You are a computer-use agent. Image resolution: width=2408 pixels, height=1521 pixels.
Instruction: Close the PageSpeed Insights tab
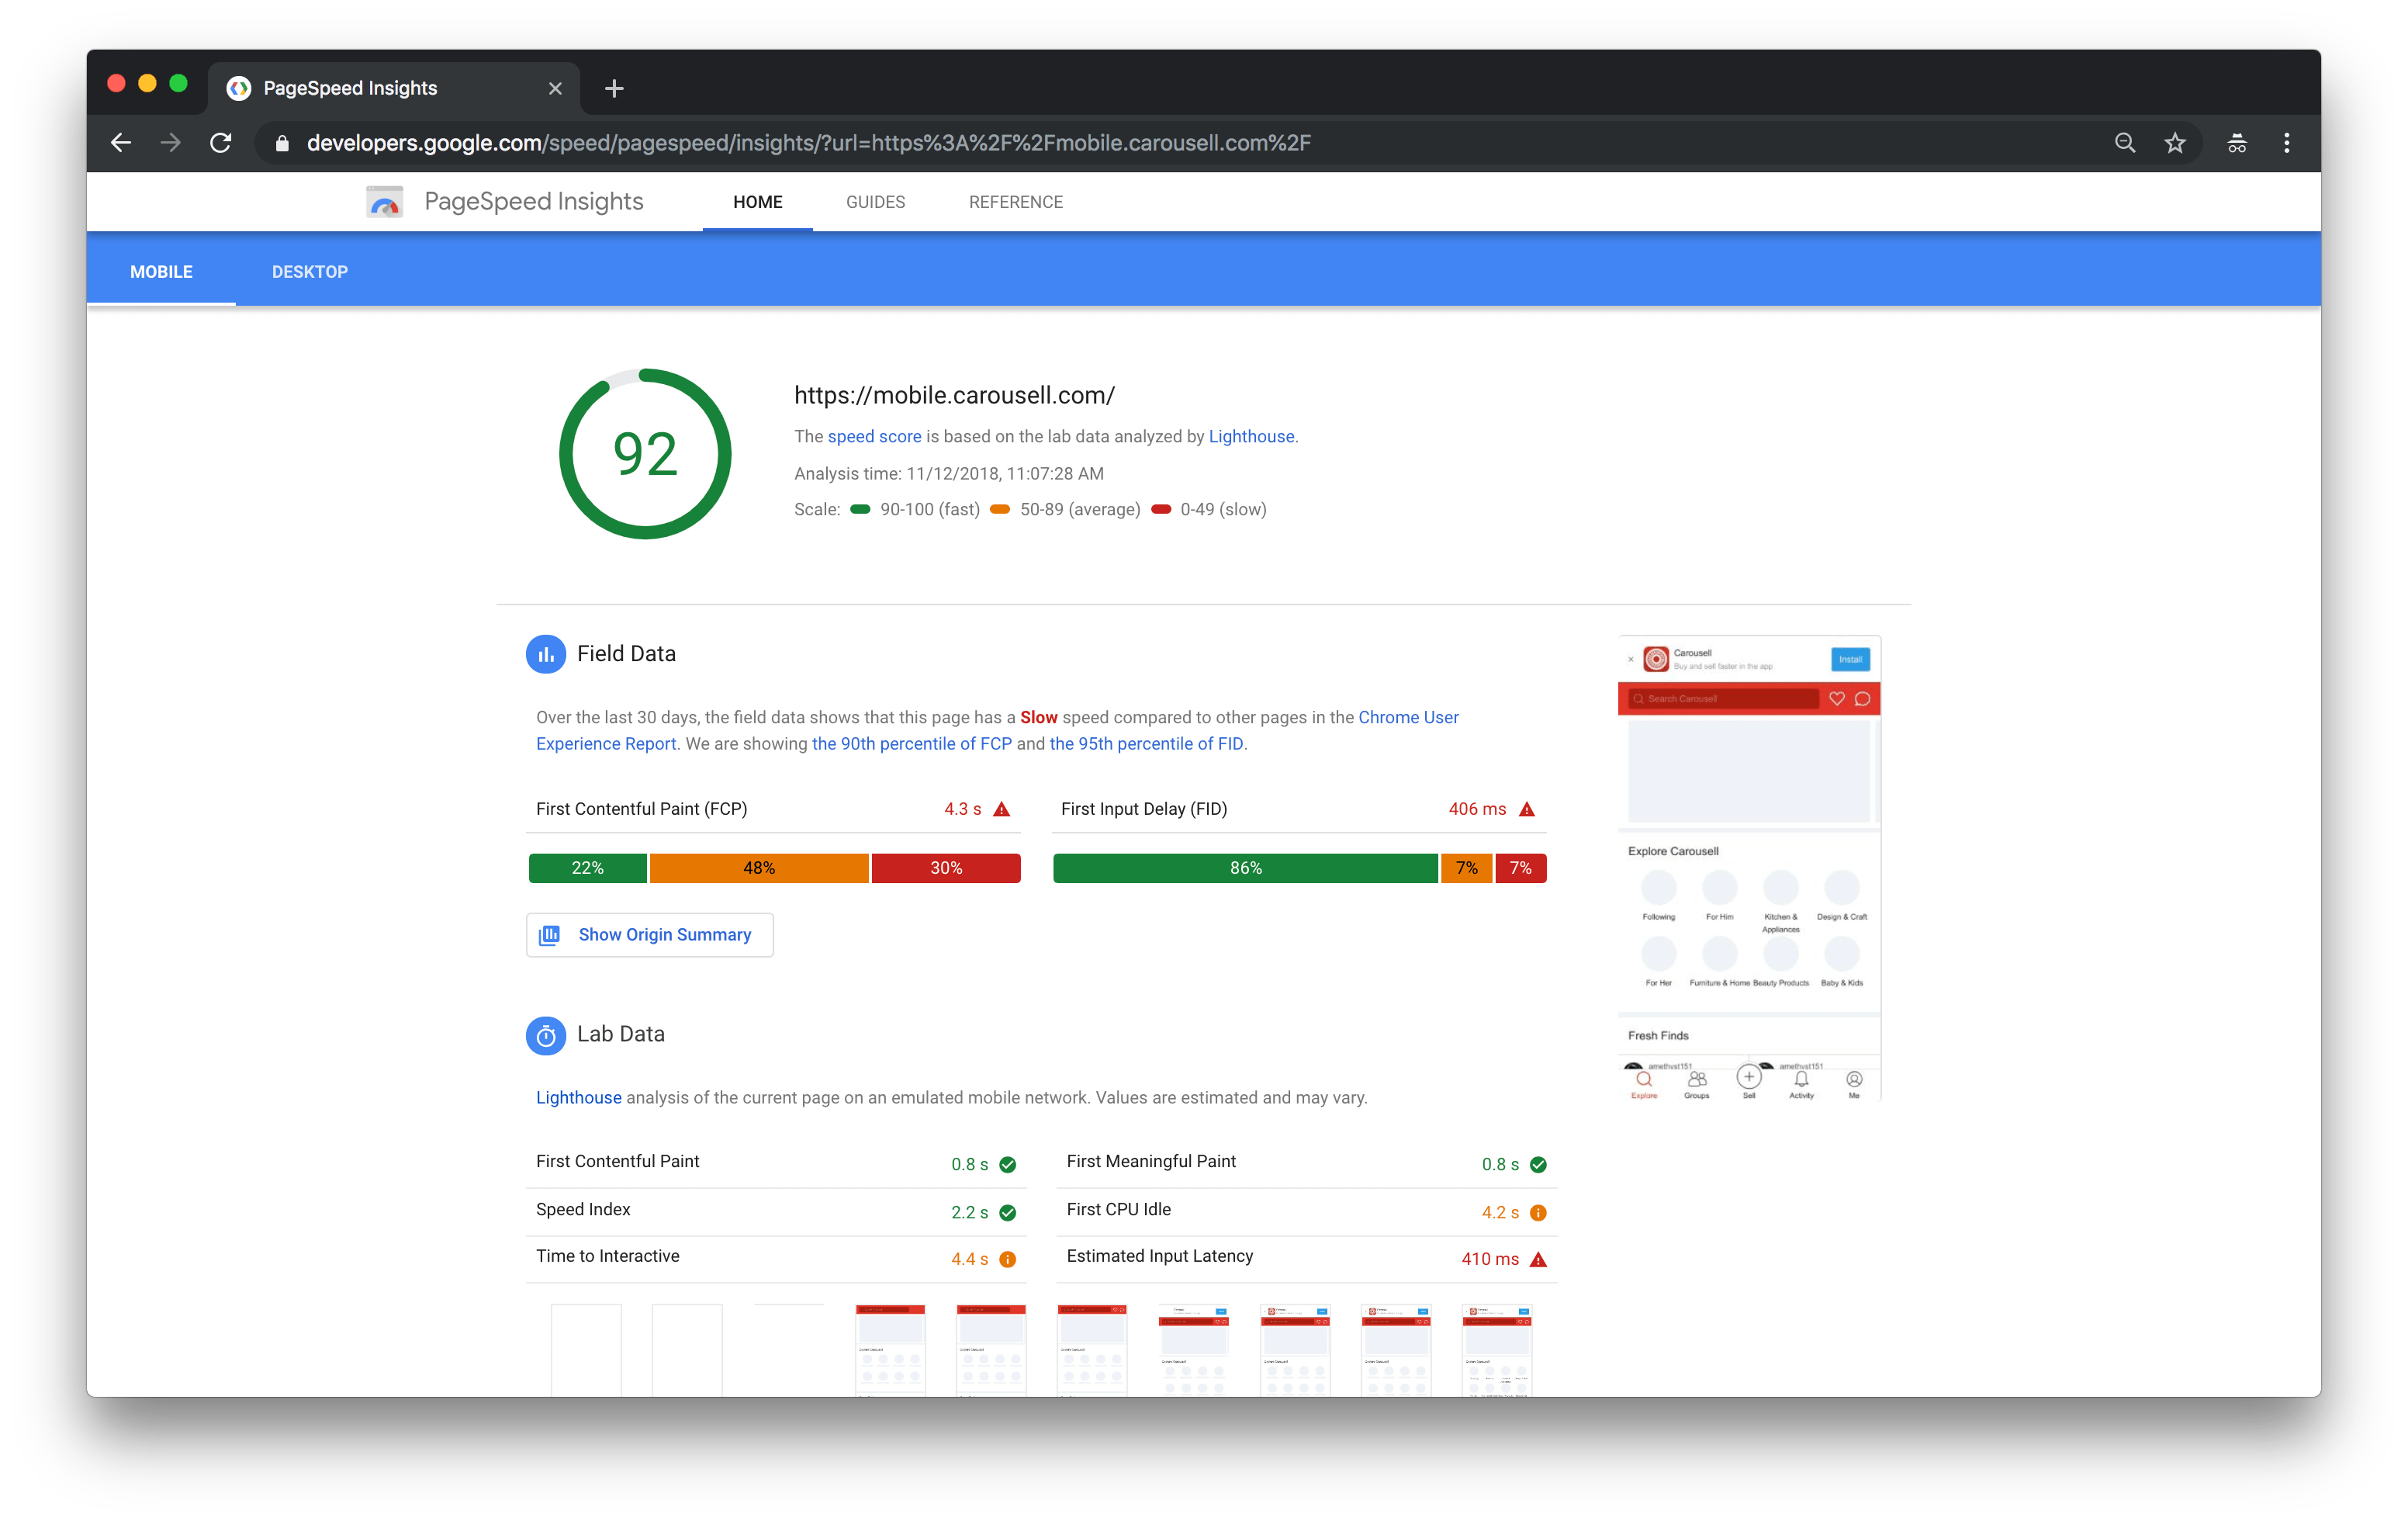[x=555, y=88]
